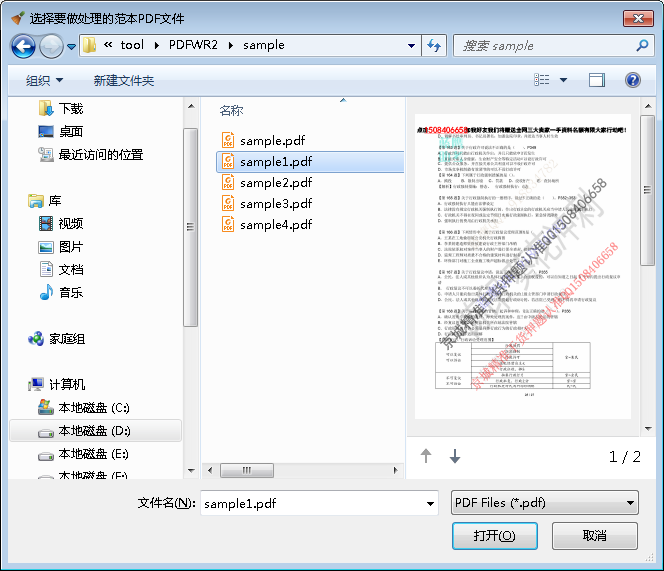664x571 pixels.
Task: Open the recent locations dropdown arrow
Action: [72, 46]
